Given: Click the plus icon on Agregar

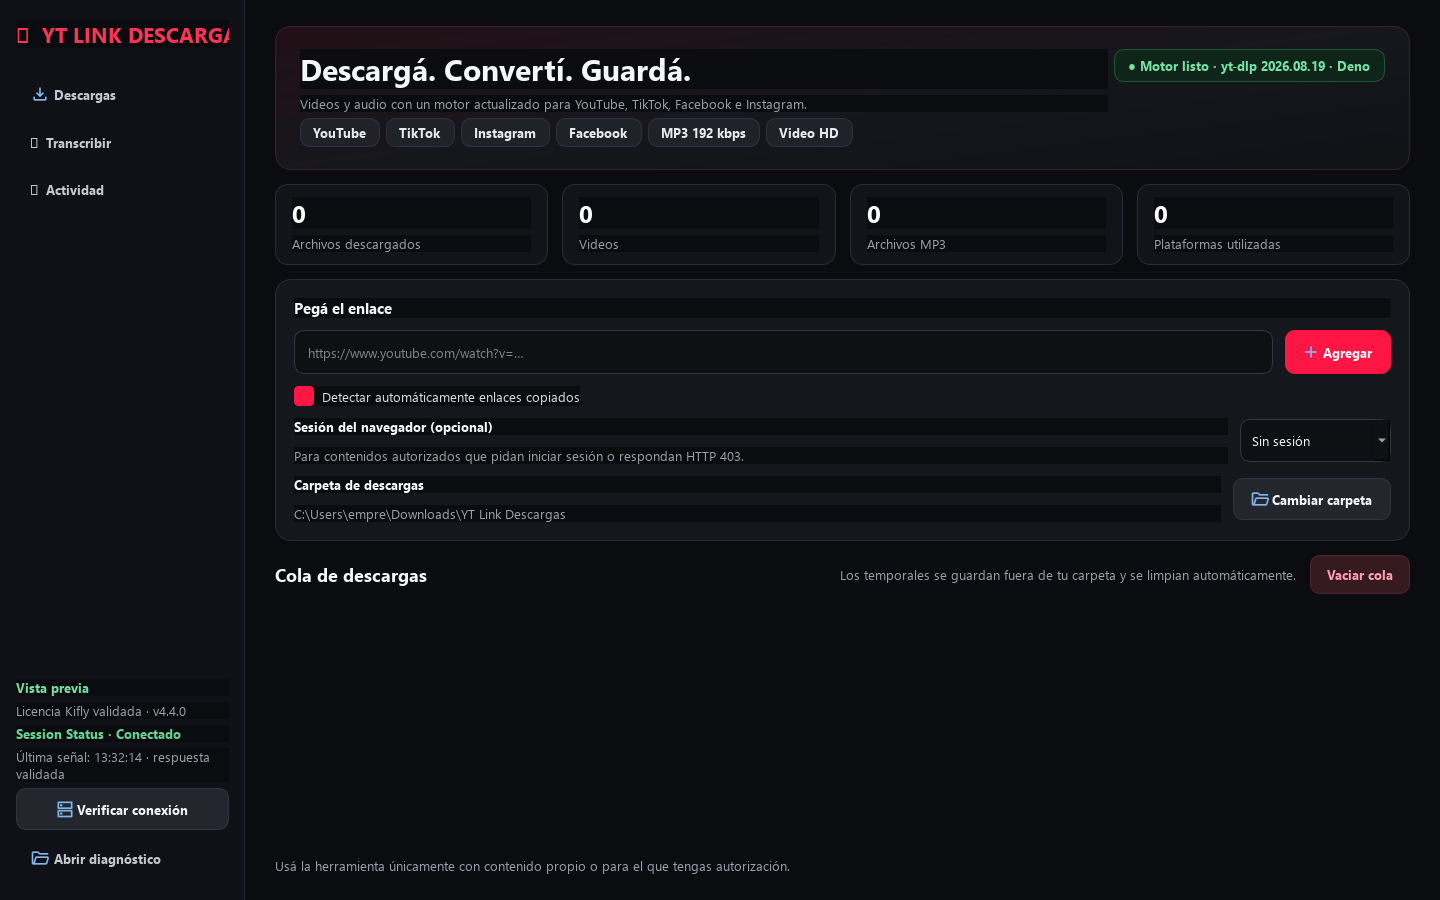Looking at the screenshot, I should click(x=1311, y=353).
